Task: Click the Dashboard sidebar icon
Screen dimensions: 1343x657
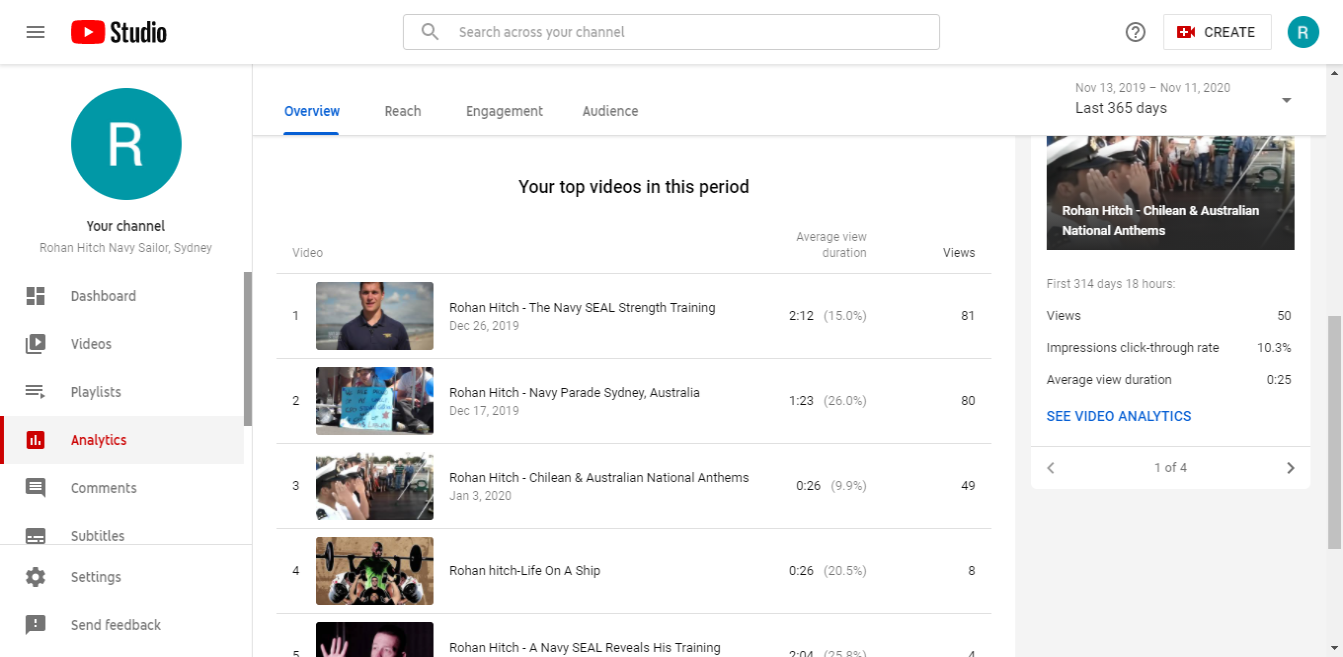Action: pyautogui.click(x=36, y=296)
